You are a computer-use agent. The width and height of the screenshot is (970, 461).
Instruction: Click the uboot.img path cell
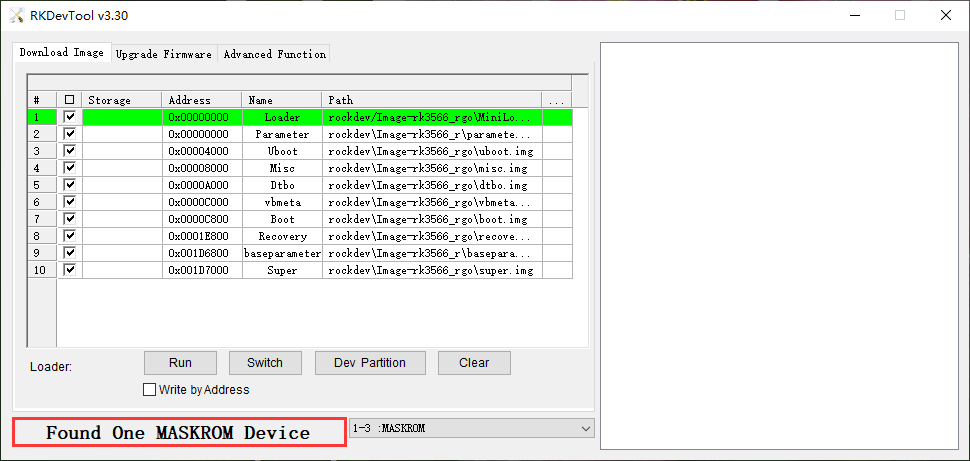click(x=432, y=151)
